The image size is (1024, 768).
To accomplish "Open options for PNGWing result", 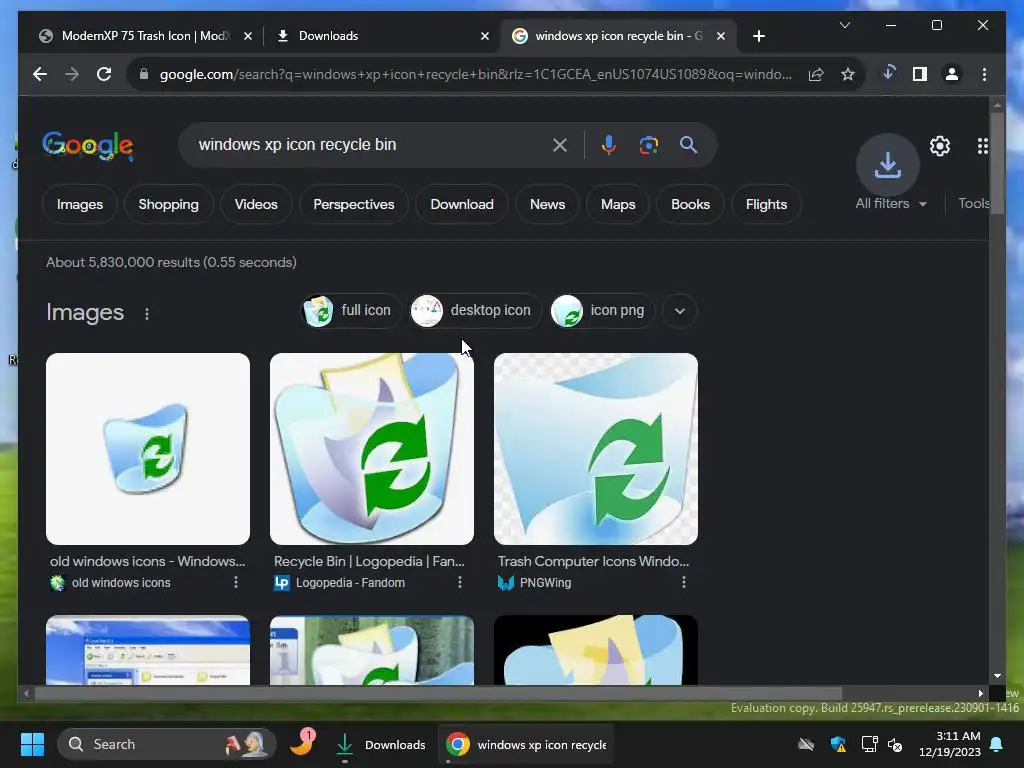I will coord(684,583).
